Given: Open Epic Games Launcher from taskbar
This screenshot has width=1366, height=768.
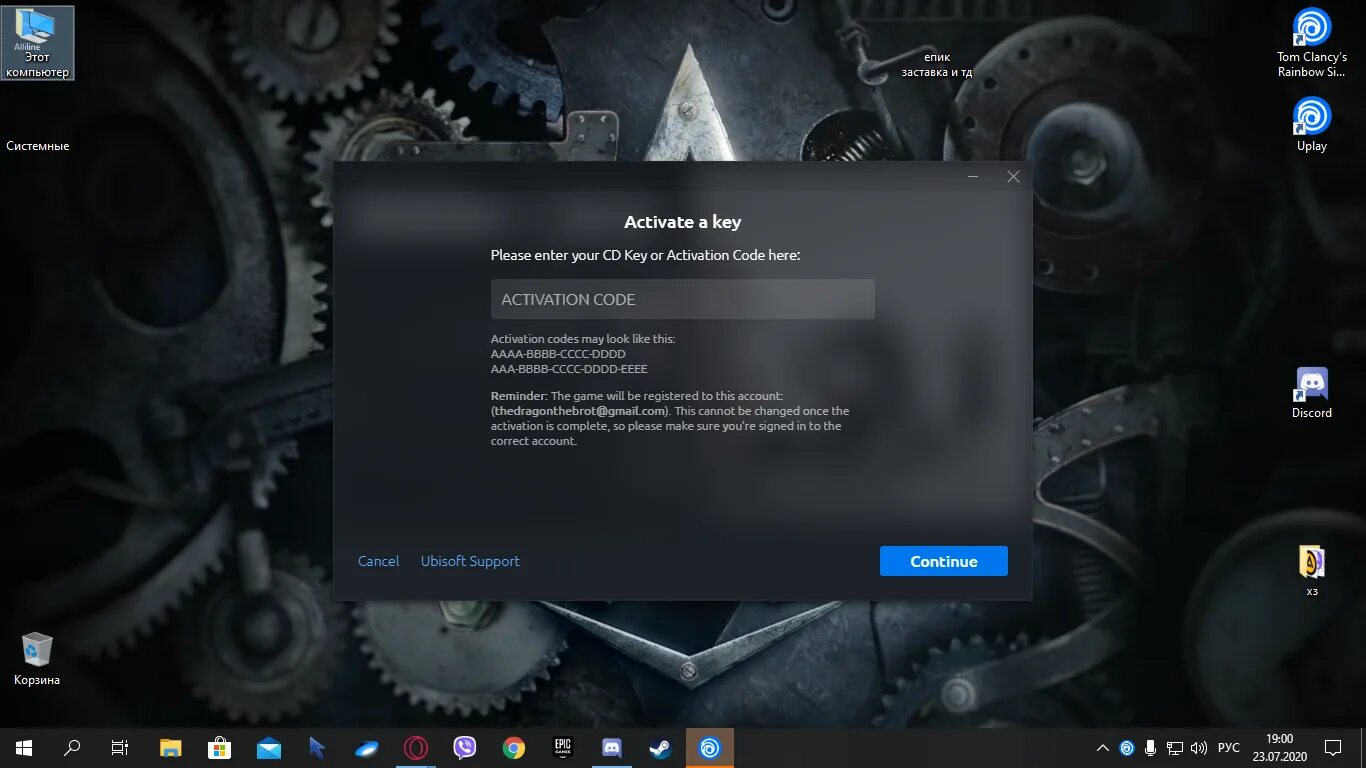Looking at the screenshot, I should [563, 748].
